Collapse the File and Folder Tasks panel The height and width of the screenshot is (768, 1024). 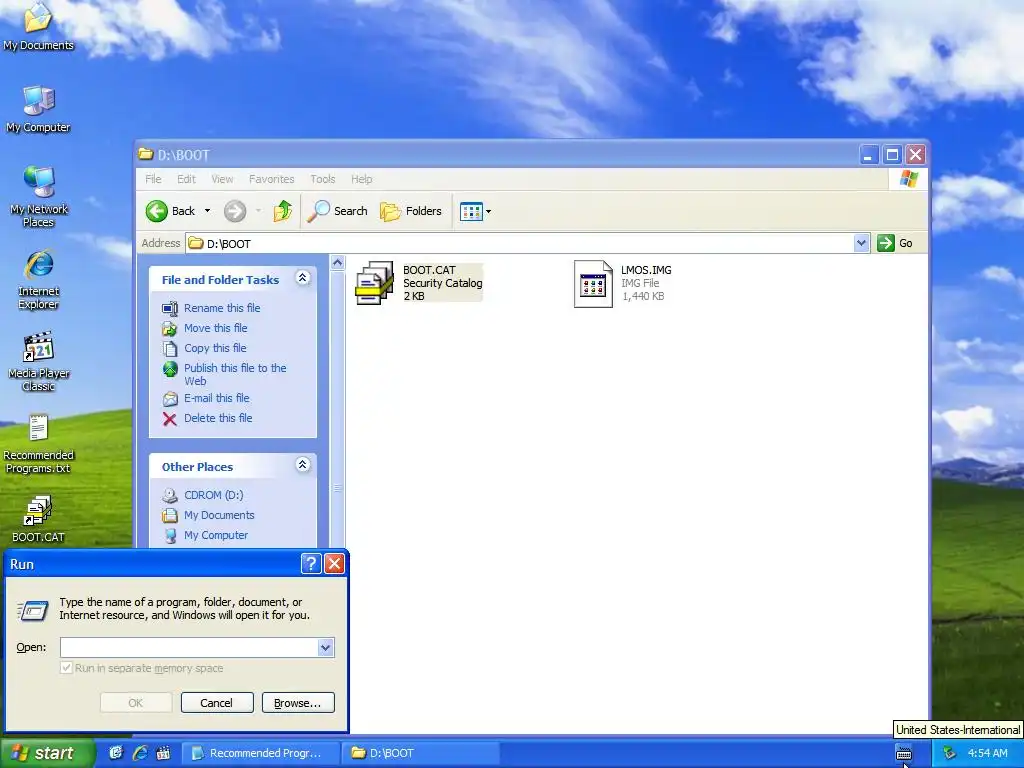point(302,278)
